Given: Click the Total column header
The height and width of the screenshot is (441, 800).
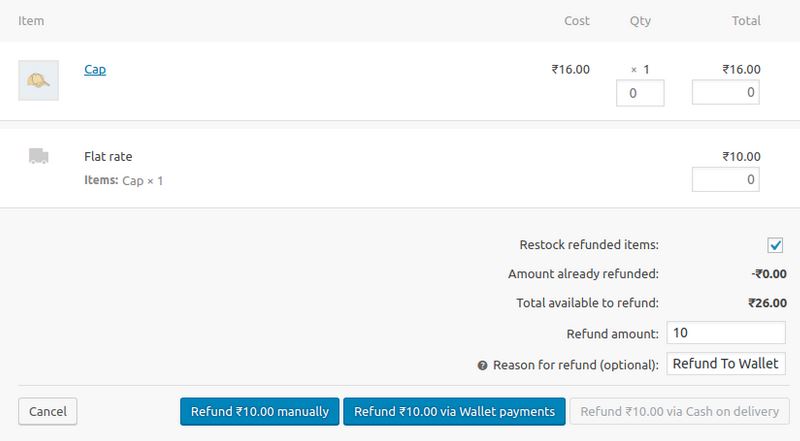Looking at the screenshot, I should click(746, 21).
